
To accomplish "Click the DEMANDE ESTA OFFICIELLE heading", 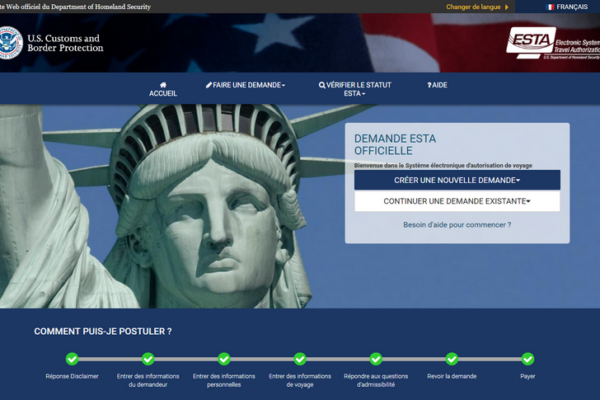I will coord(395,145).
